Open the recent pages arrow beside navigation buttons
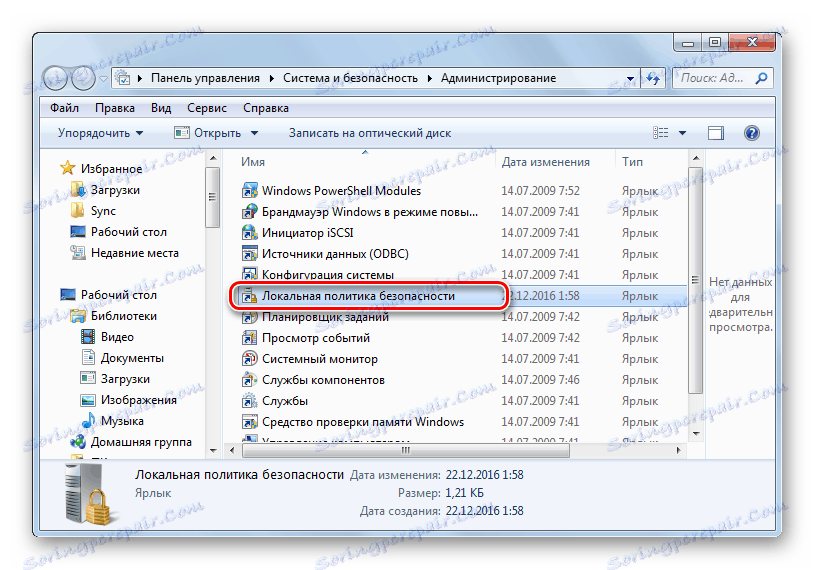The image size is (815, 570). 103,78
